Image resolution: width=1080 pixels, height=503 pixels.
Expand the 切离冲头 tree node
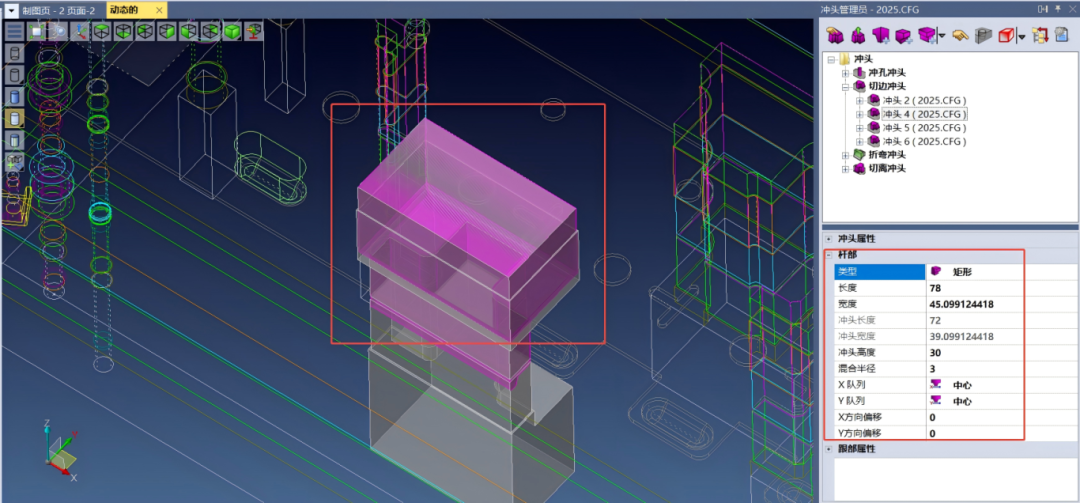845,169
